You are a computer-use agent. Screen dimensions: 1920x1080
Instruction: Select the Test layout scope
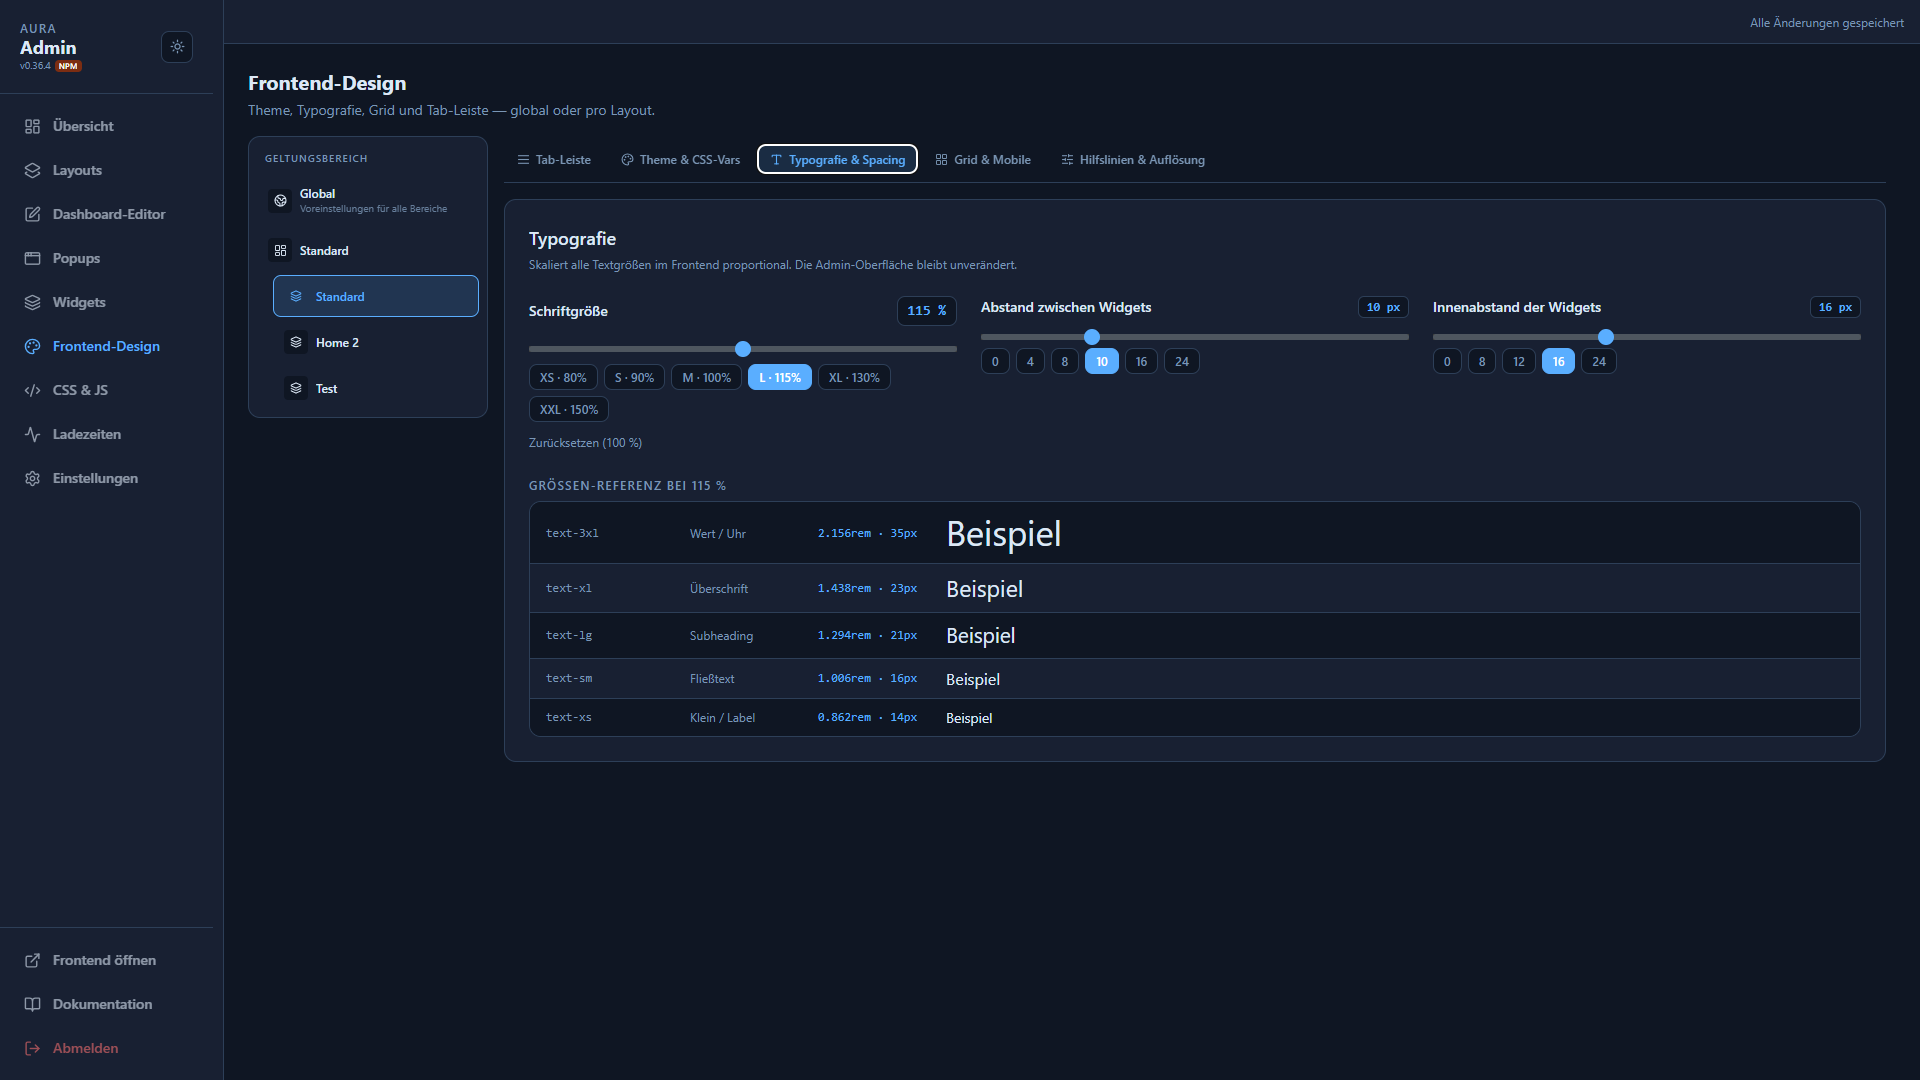(376, 388)
